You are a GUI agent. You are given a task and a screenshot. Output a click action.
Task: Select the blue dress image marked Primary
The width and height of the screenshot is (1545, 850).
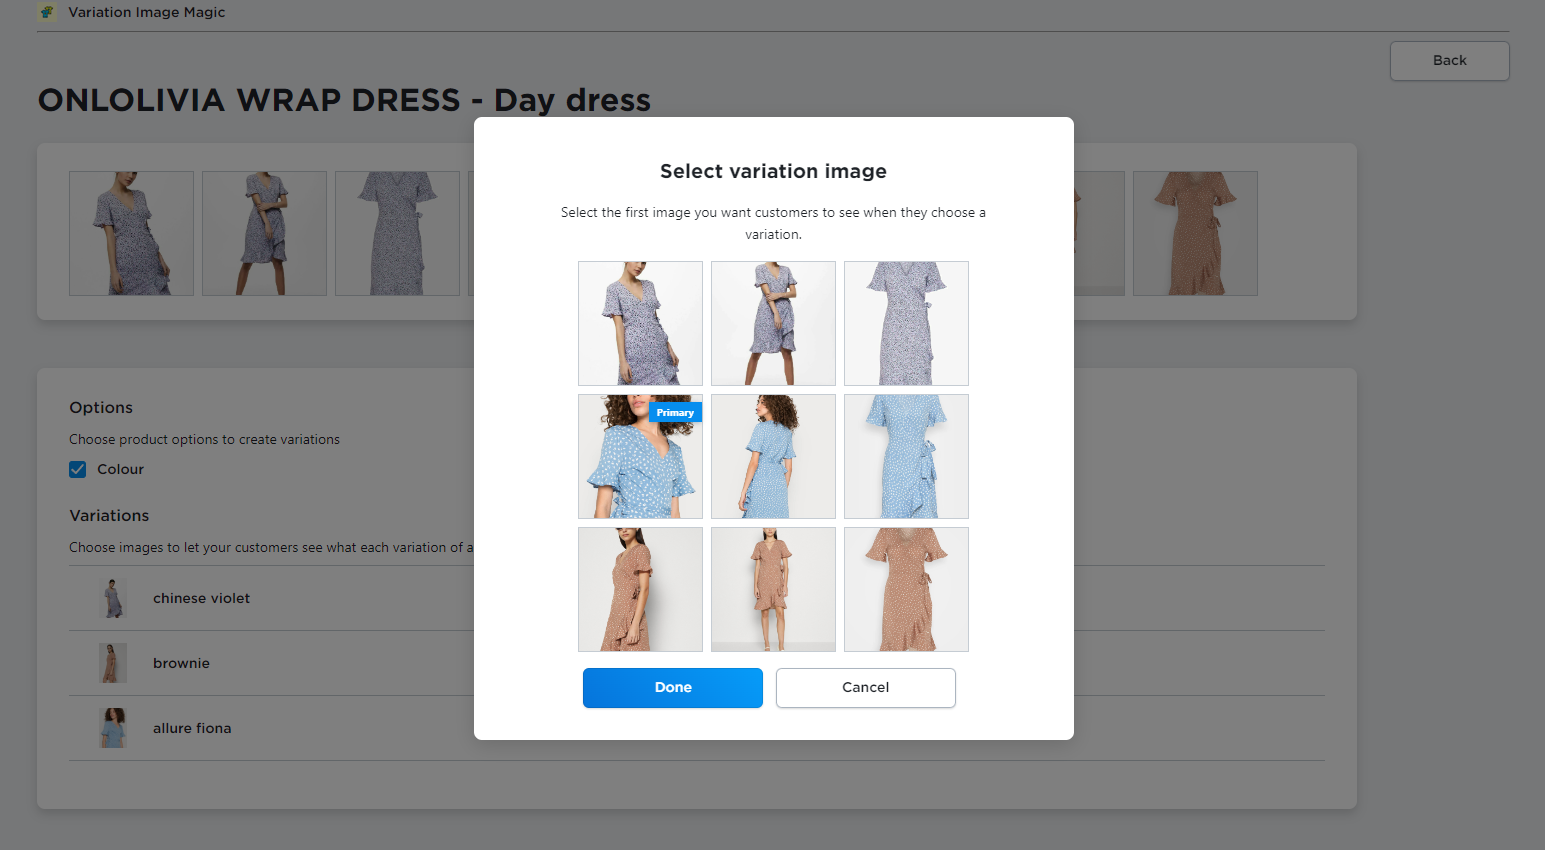click(640, 456)
